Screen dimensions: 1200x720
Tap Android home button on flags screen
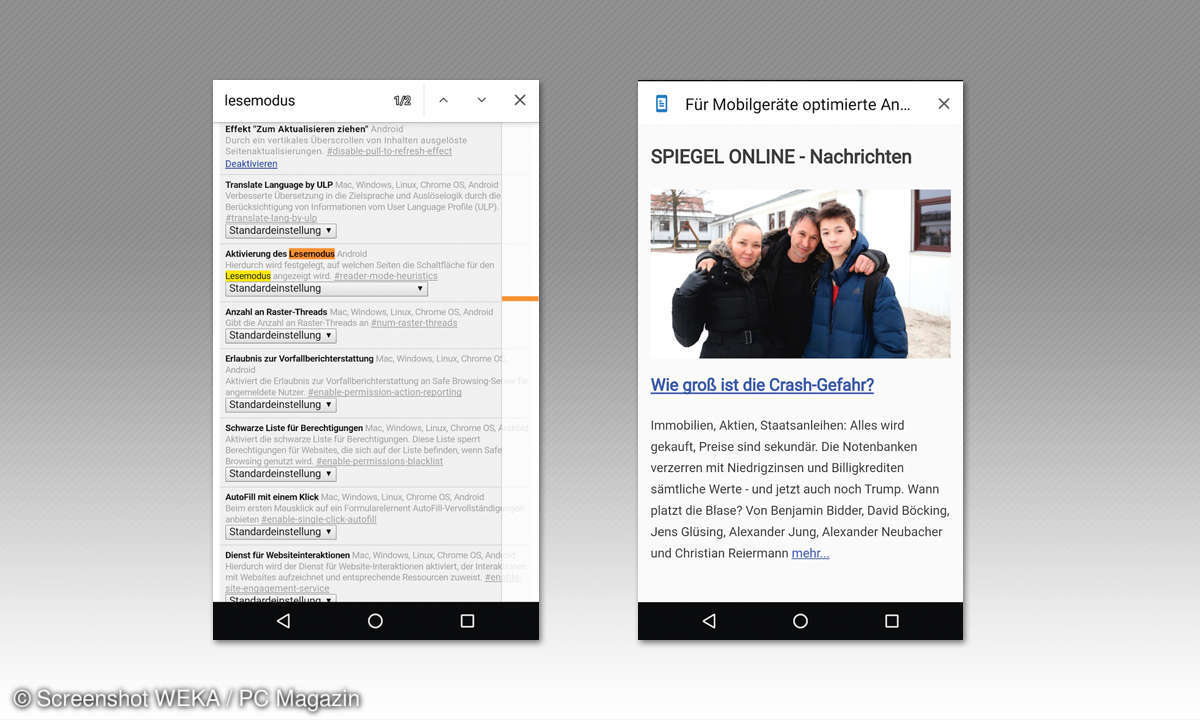point(375,621)
